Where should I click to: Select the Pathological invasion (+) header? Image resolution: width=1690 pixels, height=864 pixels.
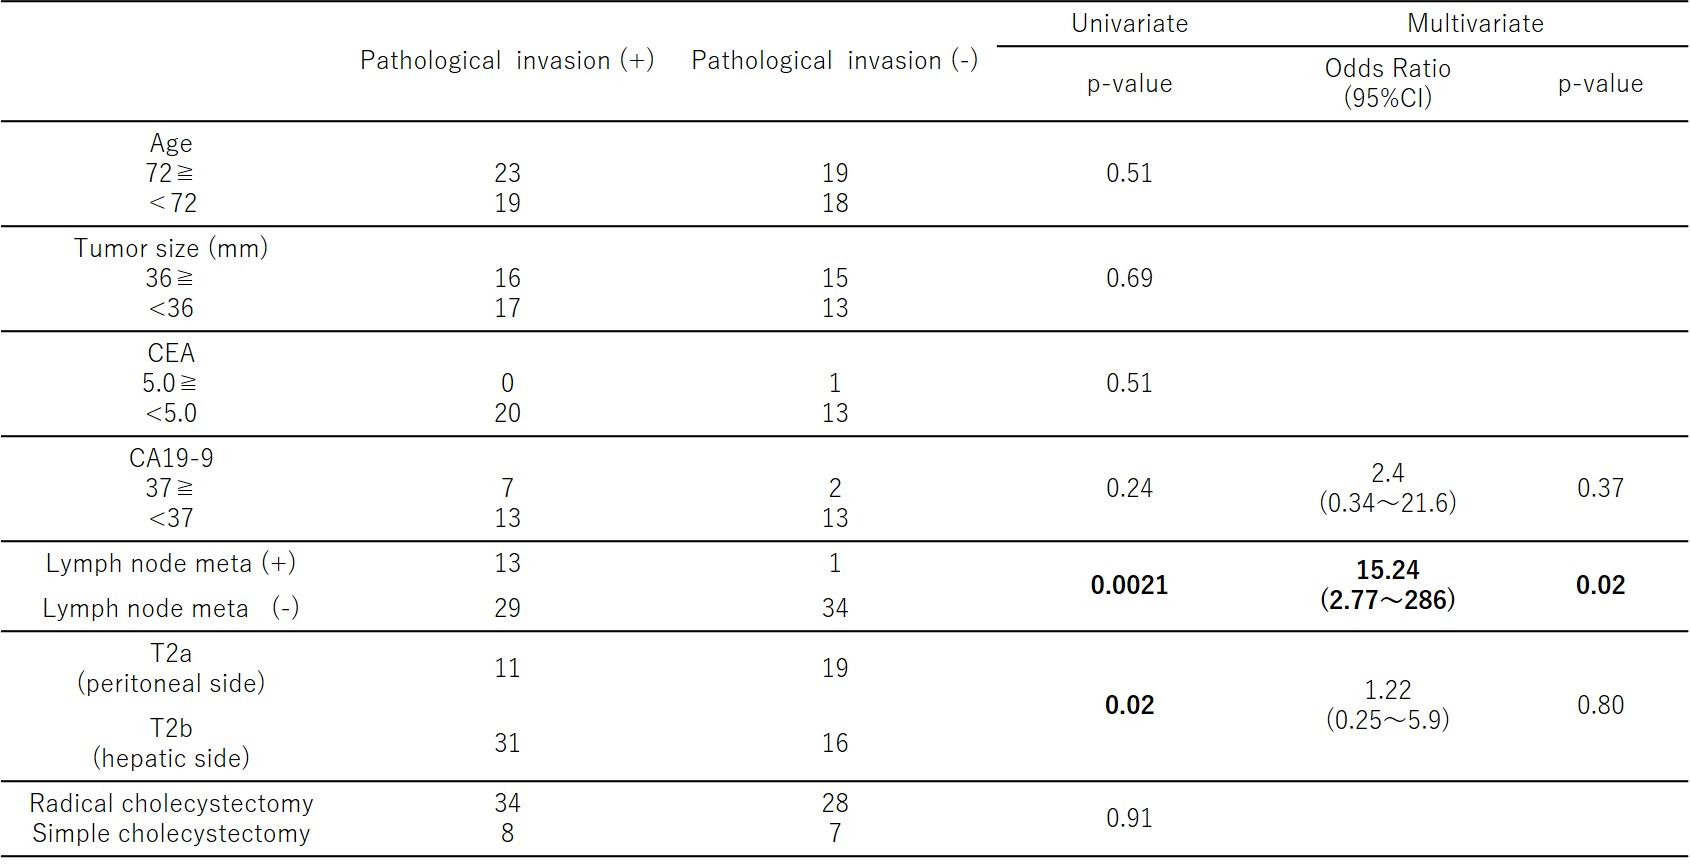tap(507, 61)
